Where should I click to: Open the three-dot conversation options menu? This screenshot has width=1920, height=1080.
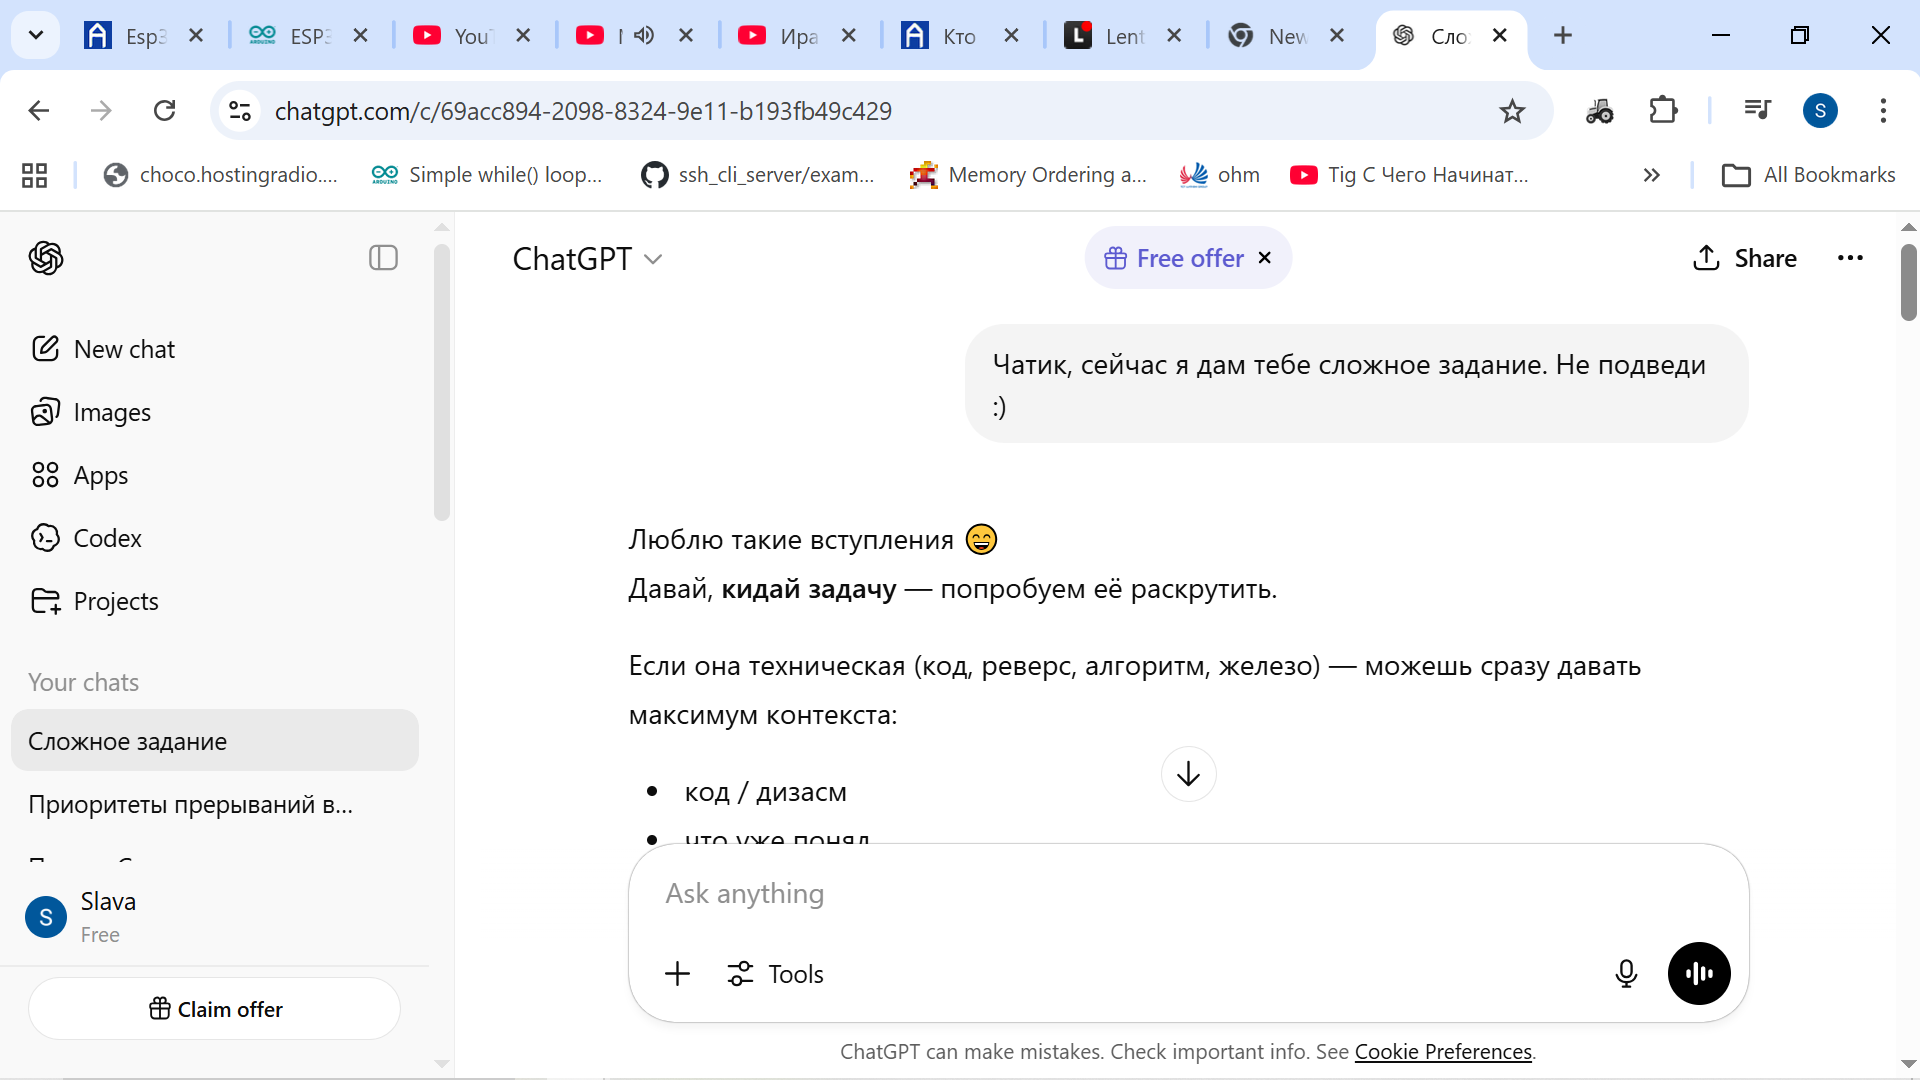tap(1850, 258)
